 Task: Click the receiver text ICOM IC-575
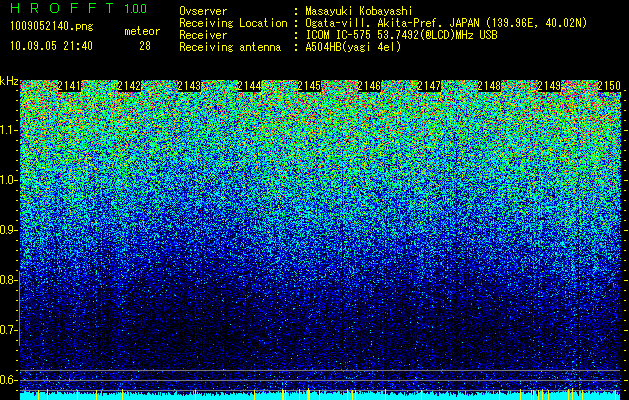tap(338, 35)
